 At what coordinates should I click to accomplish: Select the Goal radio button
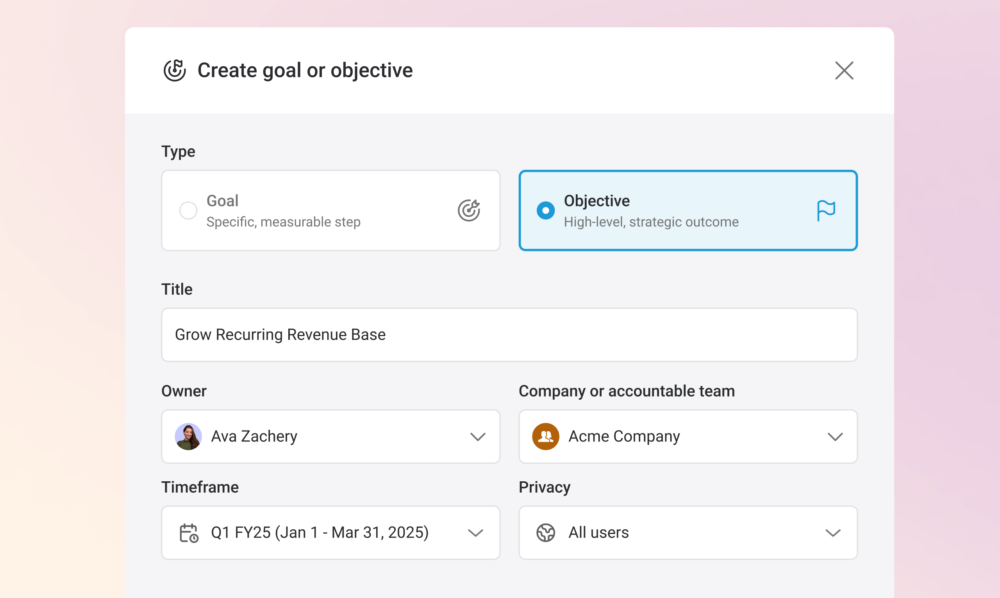tap(188, 210)
